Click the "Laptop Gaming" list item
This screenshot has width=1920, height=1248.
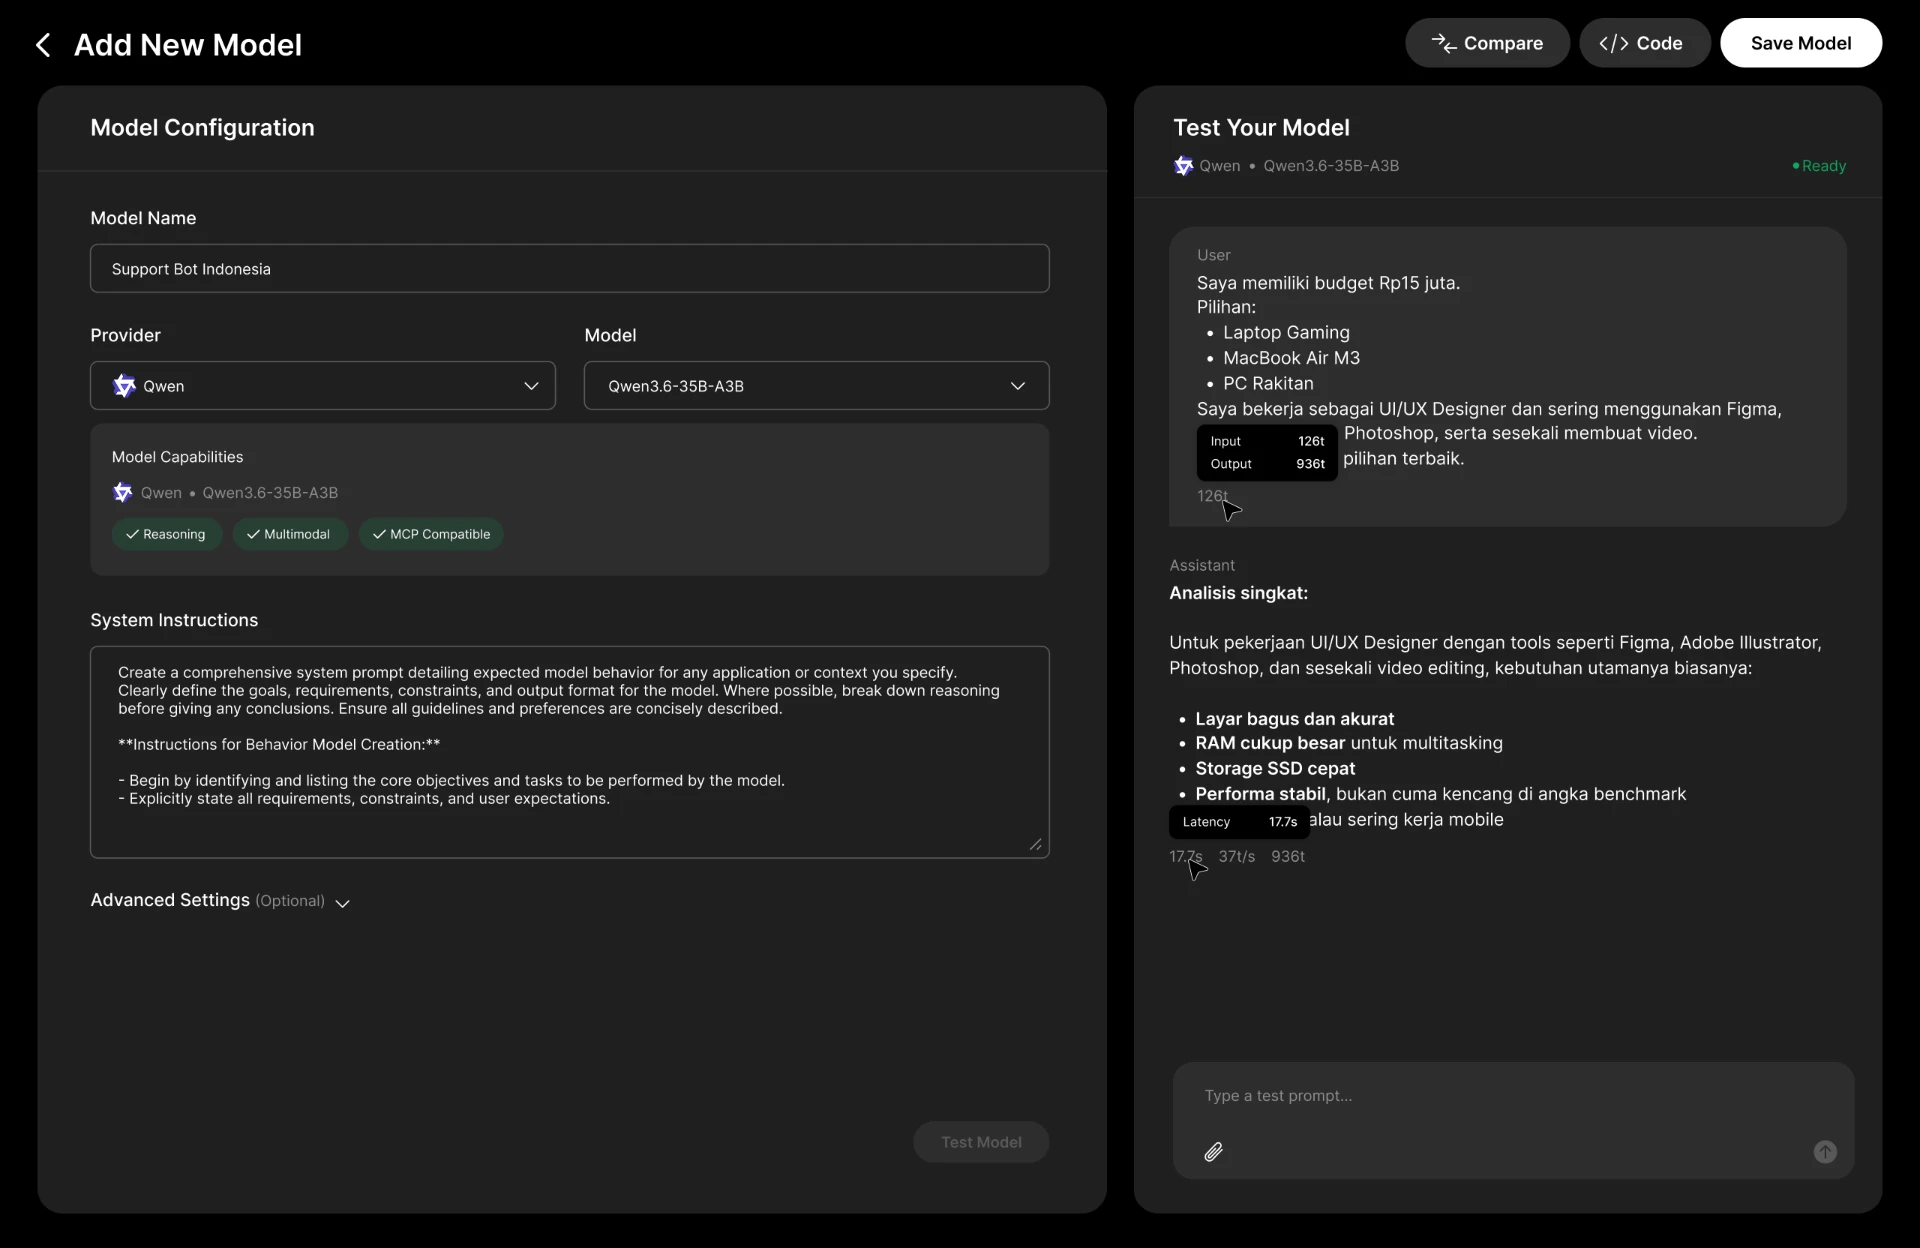point(1286,332)
